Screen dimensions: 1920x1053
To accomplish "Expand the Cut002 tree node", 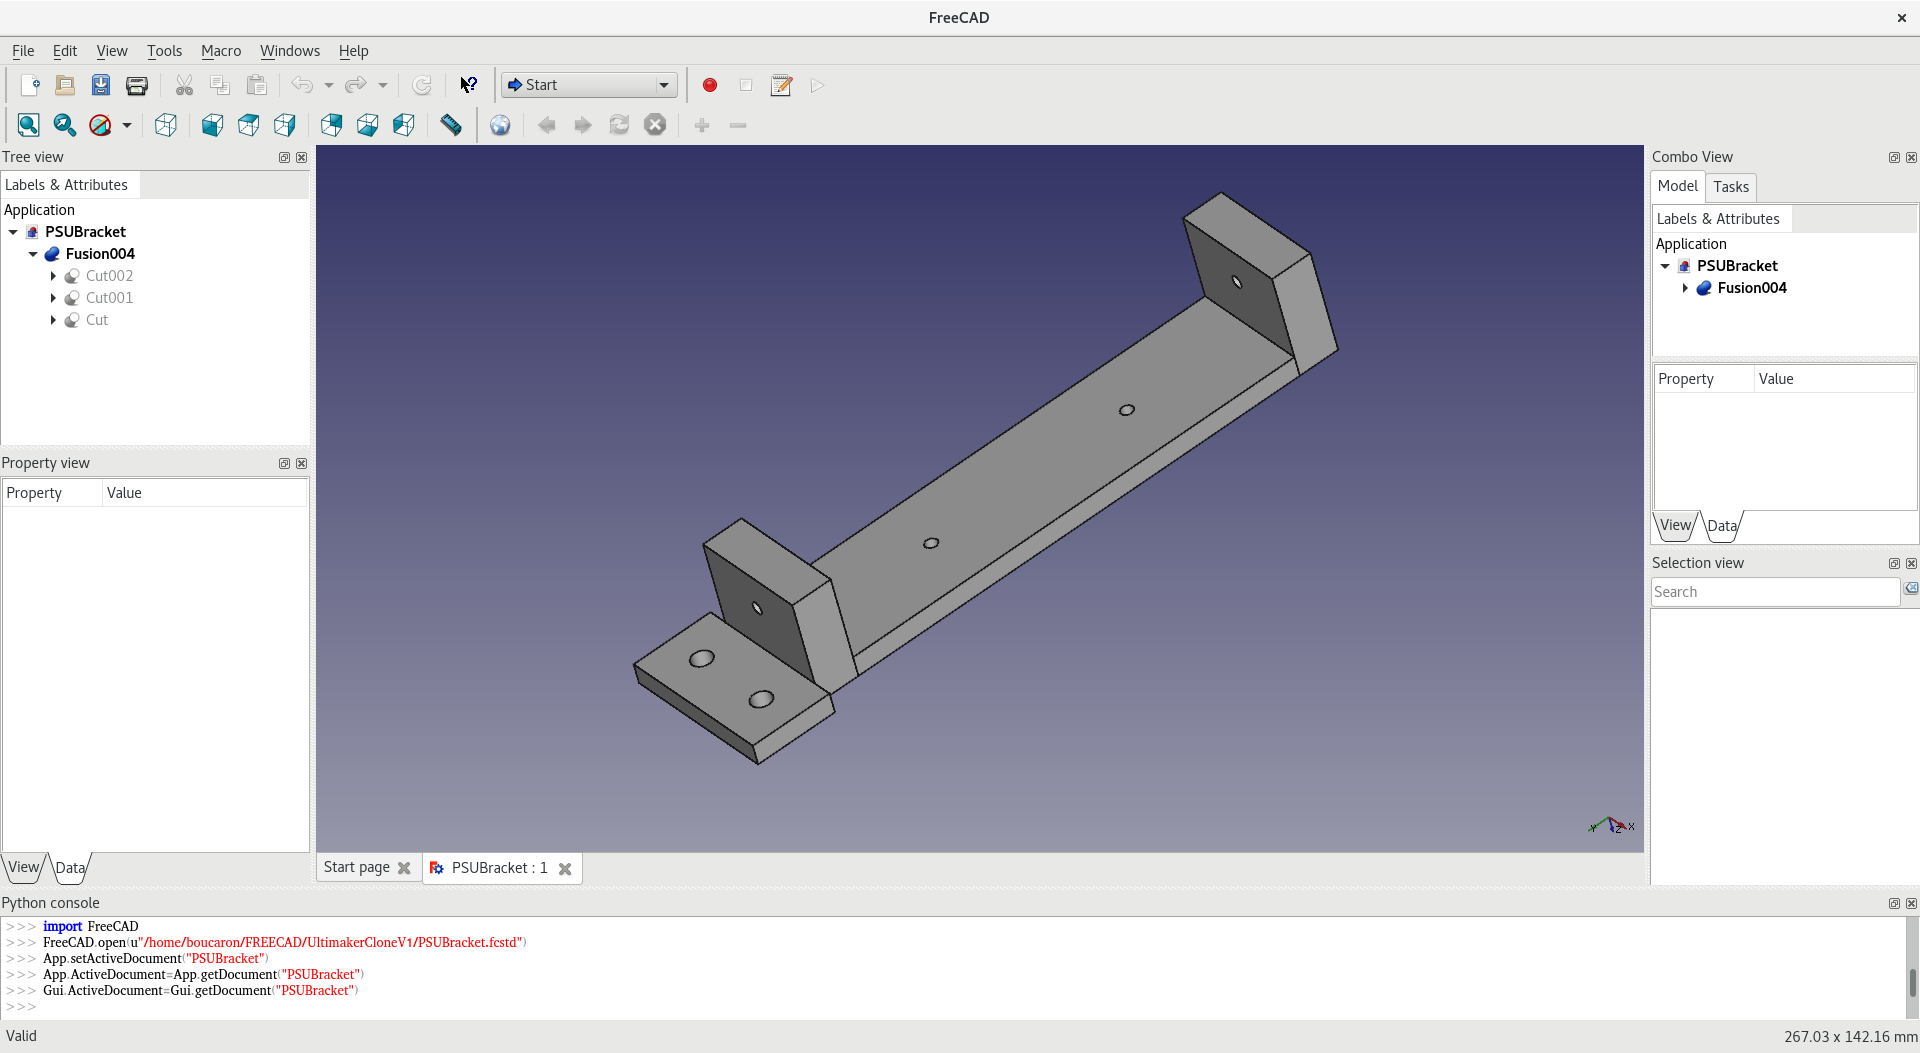I will (53, 277).
